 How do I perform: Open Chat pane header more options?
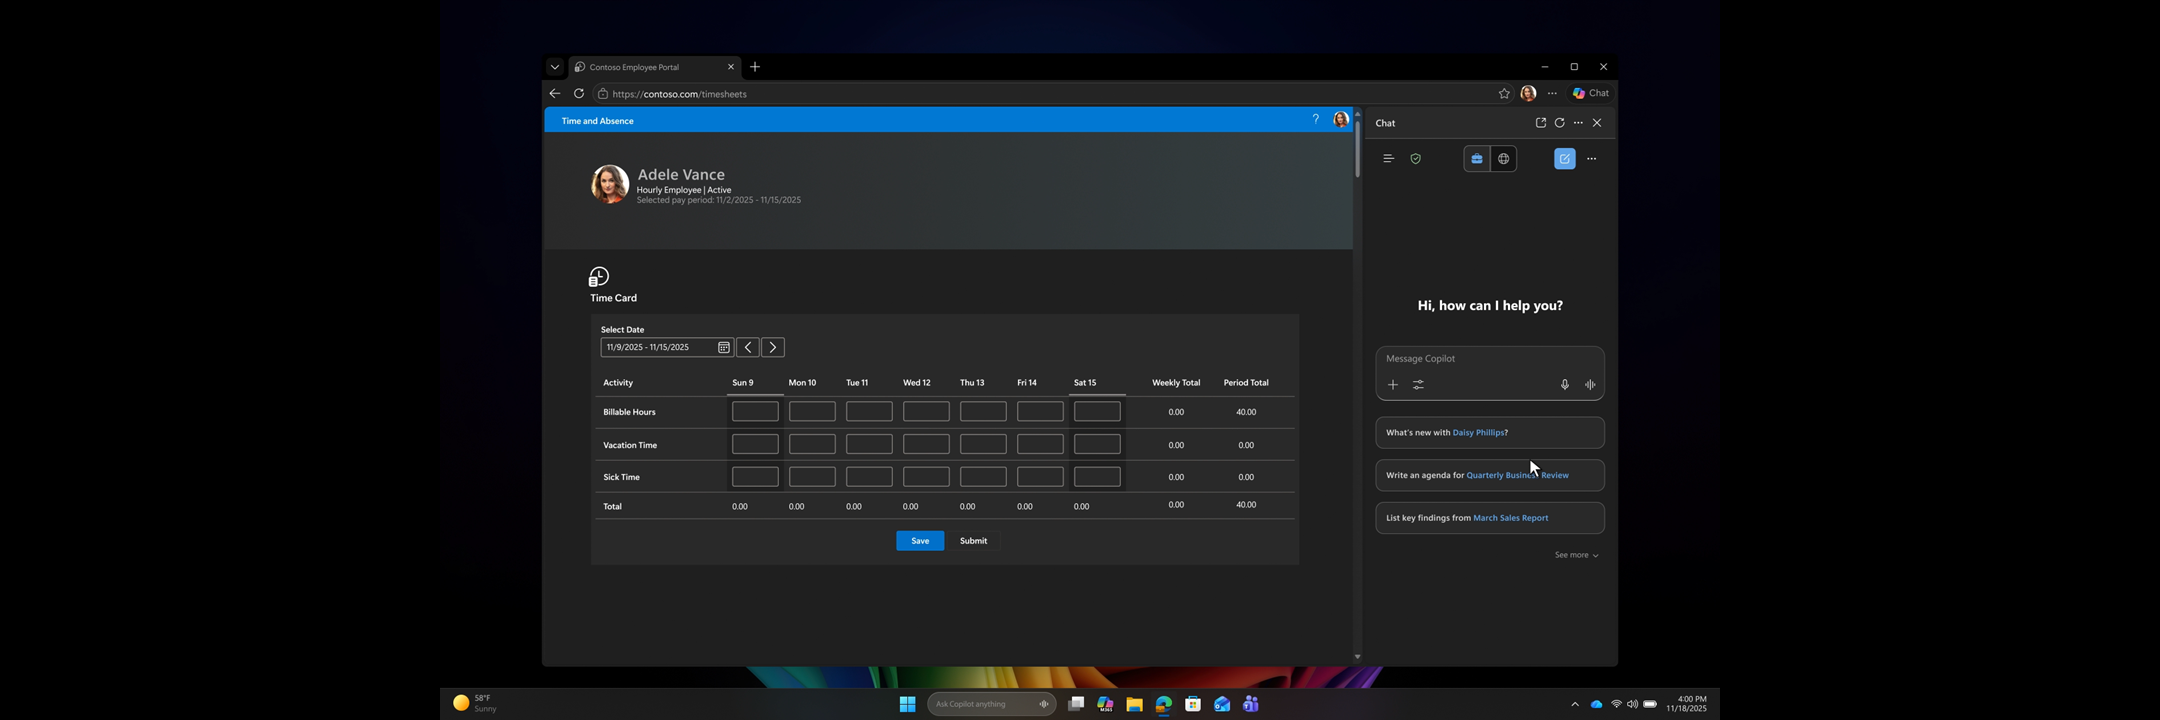click(x=1578, y=122)
